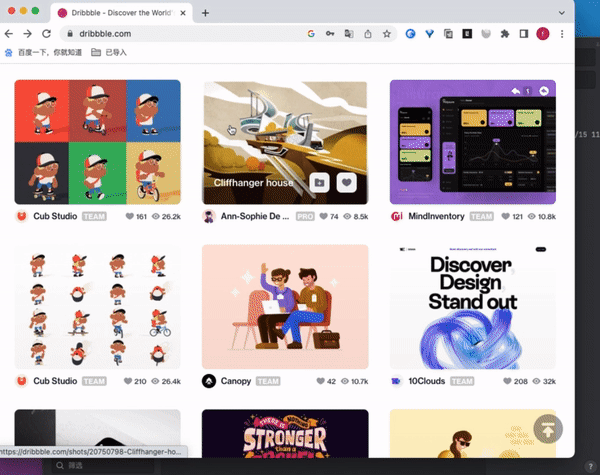Viewport: 600px width, 475px height.
Task: Open MindInventory profile link
Action: (x=437, y=217)
